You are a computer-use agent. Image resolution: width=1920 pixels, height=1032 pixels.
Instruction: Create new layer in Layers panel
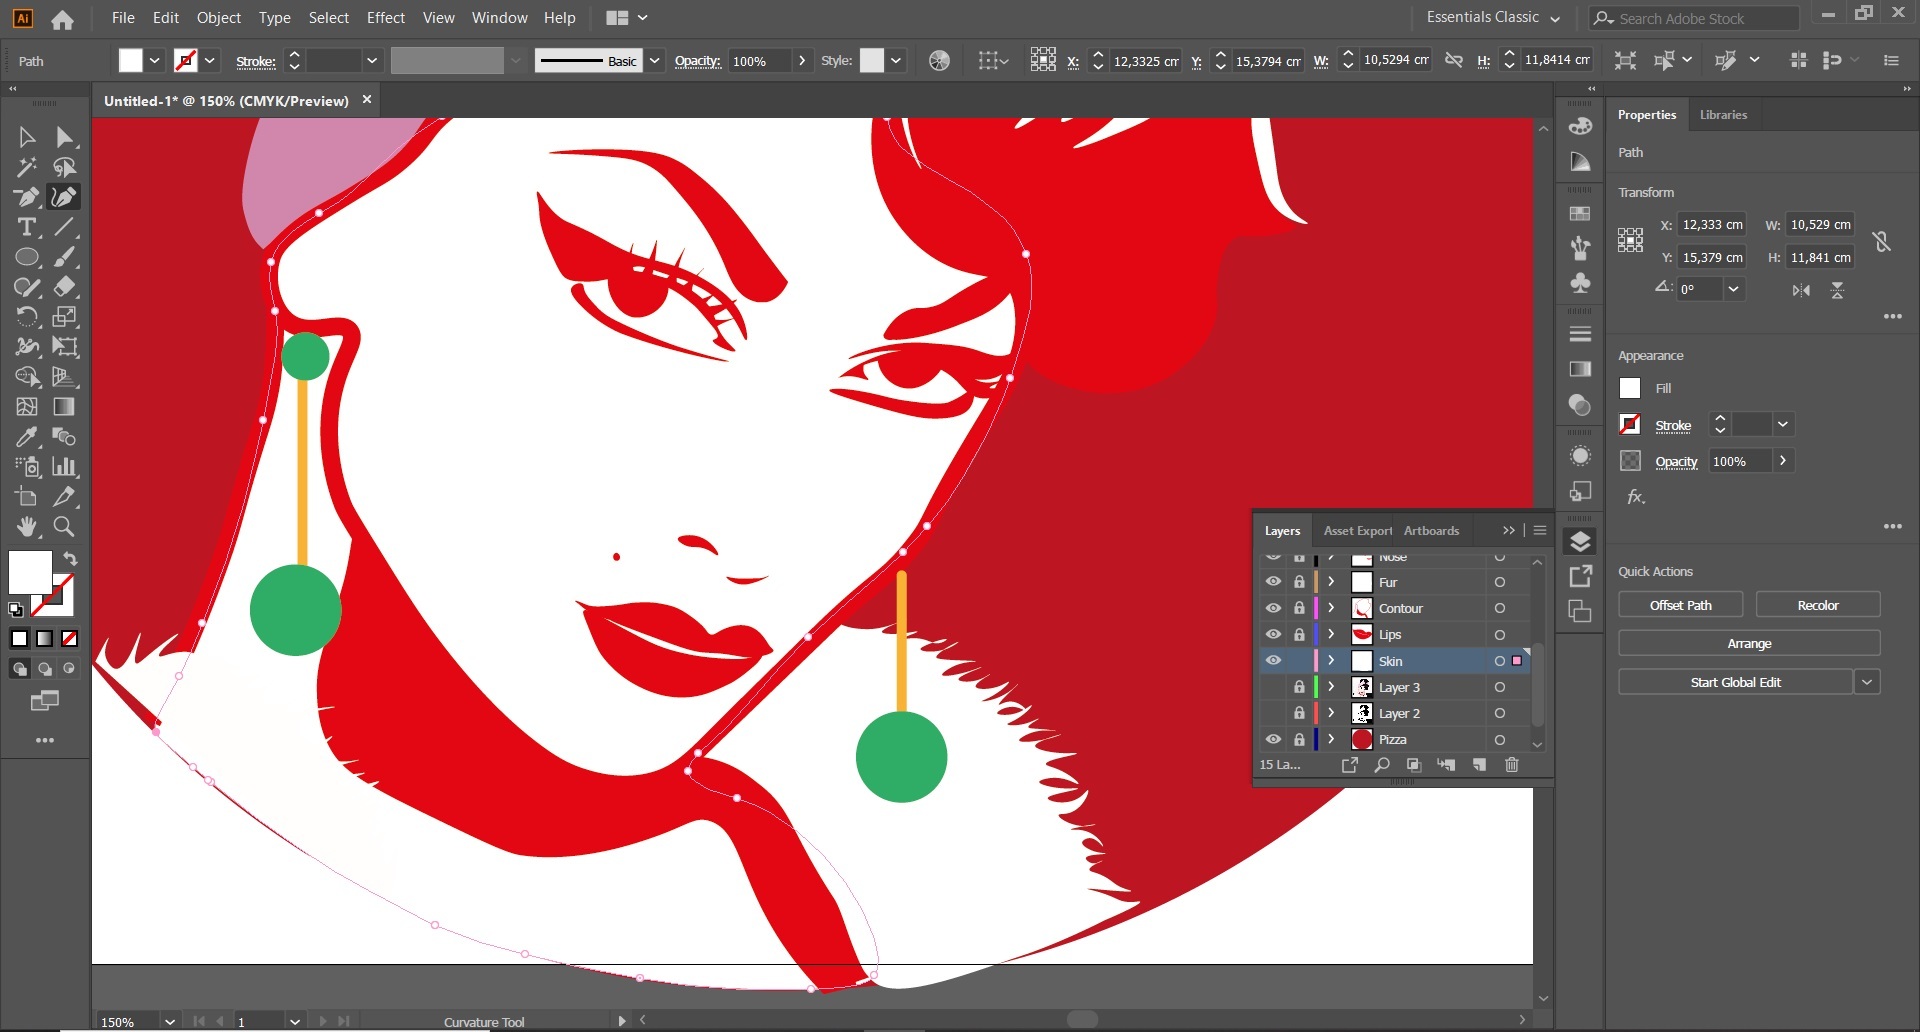coord(1479,765)
